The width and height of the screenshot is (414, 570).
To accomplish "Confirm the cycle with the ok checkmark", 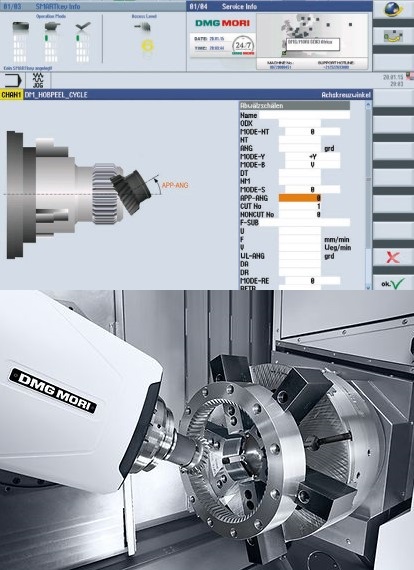I will [393, 283].
